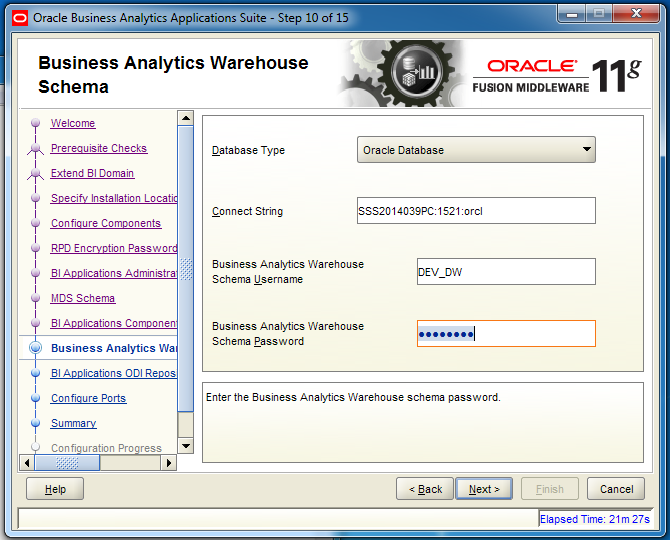Minimize the installer window
670x540 pixels.
click(x=572, y=14)
